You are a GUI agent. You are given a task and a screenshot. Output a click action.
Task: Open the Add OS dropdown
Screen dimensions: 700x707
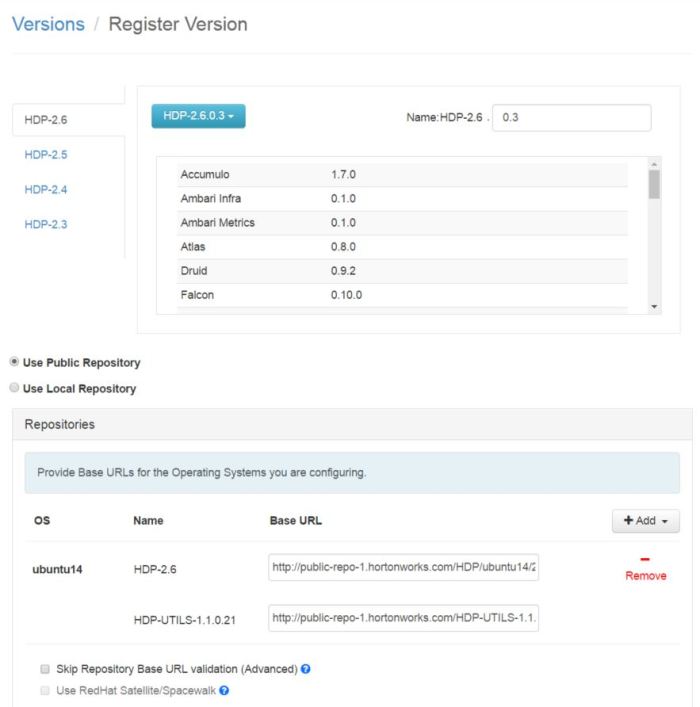pyautogui.click(x=645, y=521)
